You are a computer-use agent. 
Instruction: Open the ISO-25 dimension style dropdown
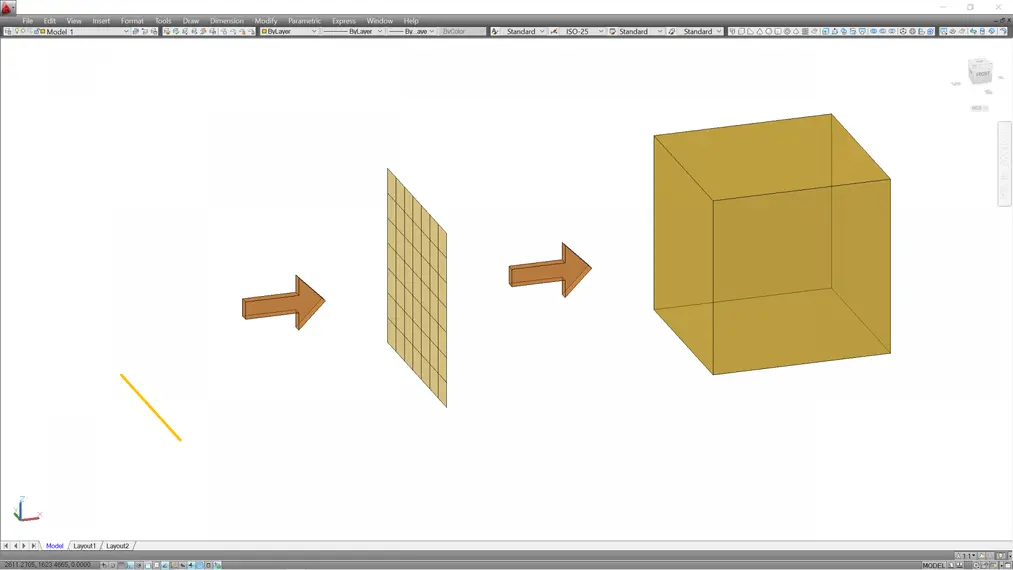pos(600,31)
